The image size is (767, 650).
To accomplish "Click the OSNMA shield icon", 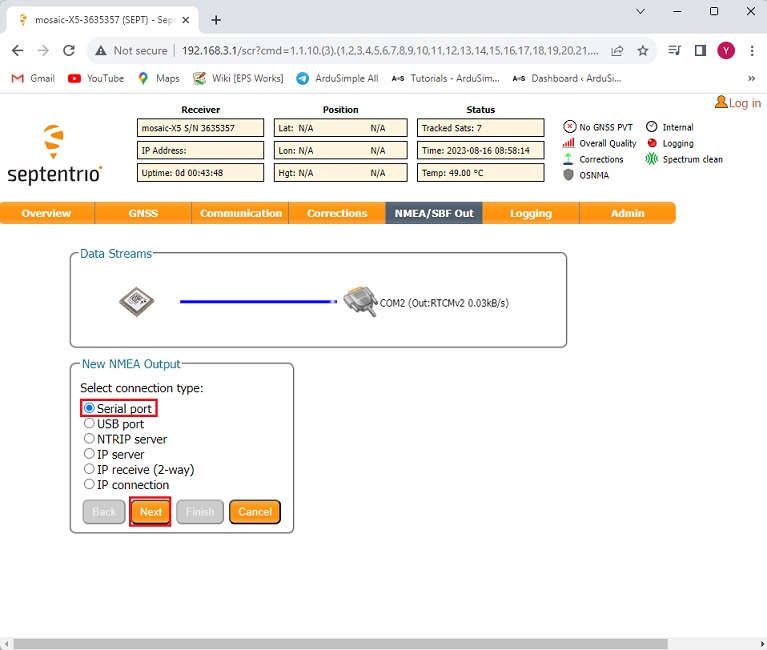I will point(570,175).
